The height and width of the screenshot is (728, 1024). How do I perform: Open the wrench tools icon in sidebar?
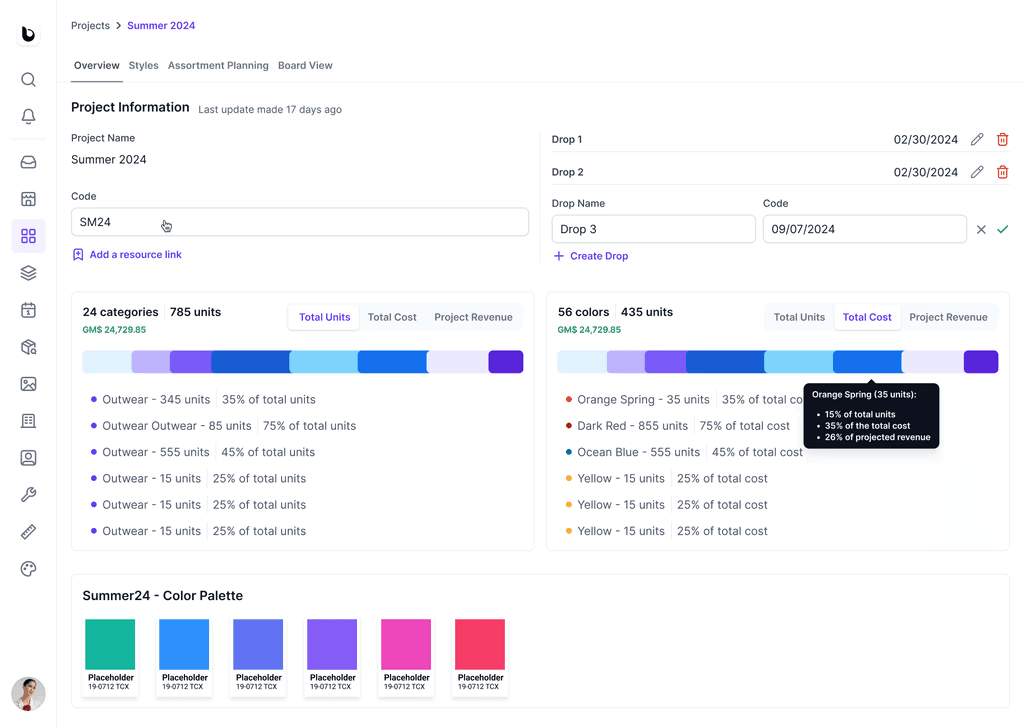click(x=28, y=495)
